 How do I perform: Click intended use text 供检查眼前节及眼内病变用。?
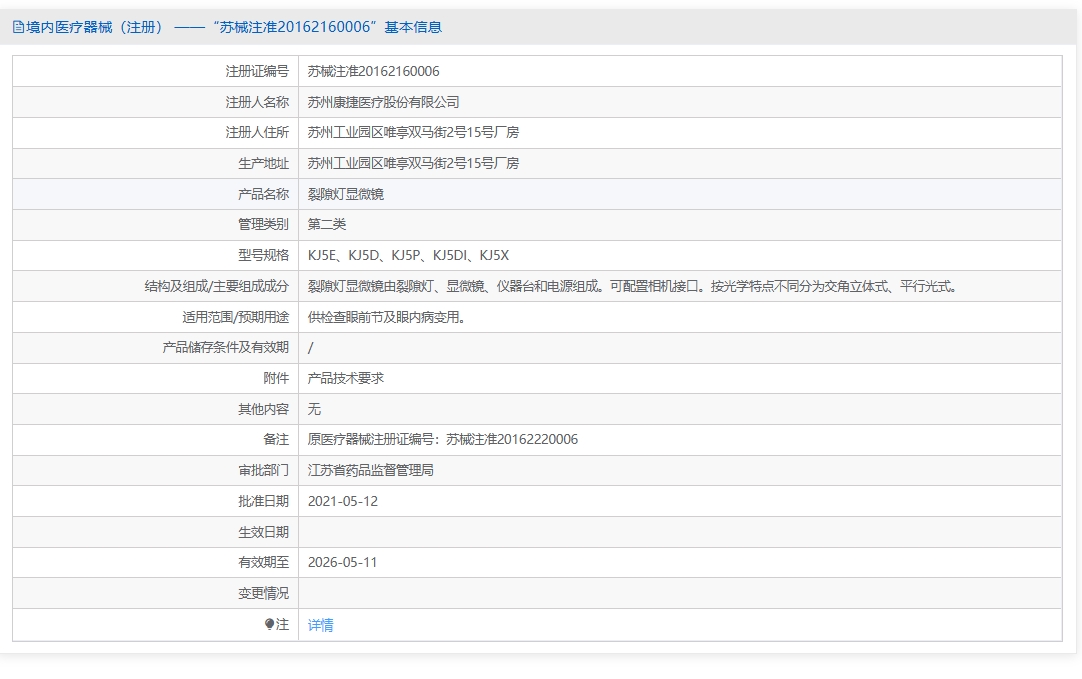pyautogui.click(x=388, y=317)
